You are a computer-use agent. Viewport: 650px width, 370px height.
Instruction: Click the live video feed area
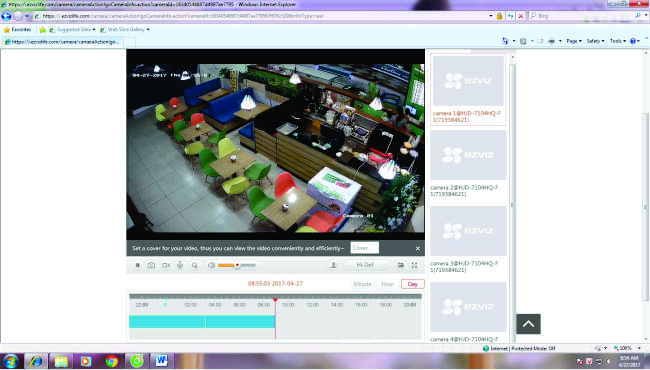pos(276,148)
